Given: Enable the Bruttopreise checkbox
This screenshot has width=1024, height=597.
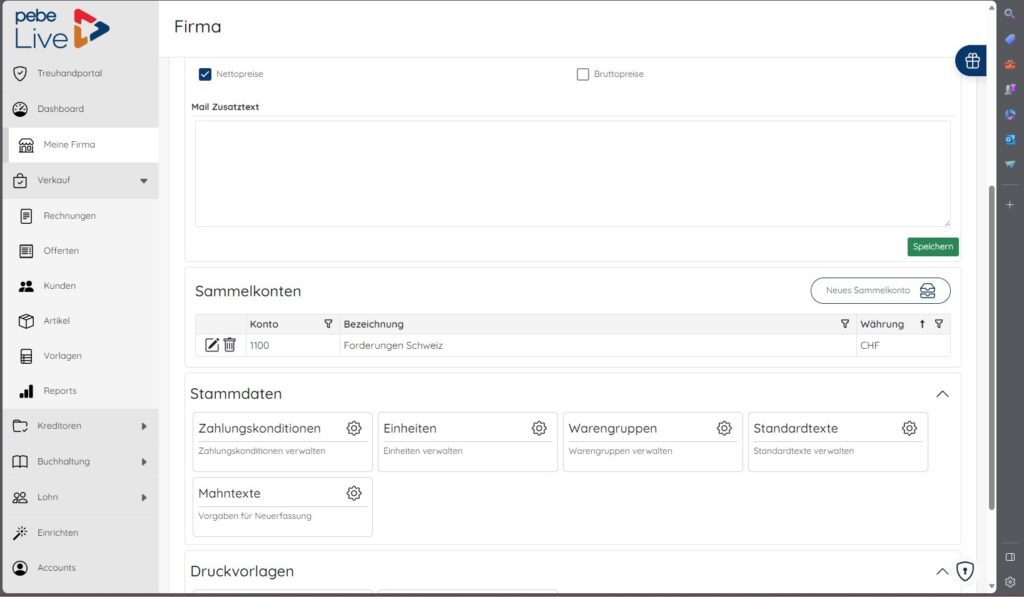Looking at the screenshot, I should click(x=583, y=74).
